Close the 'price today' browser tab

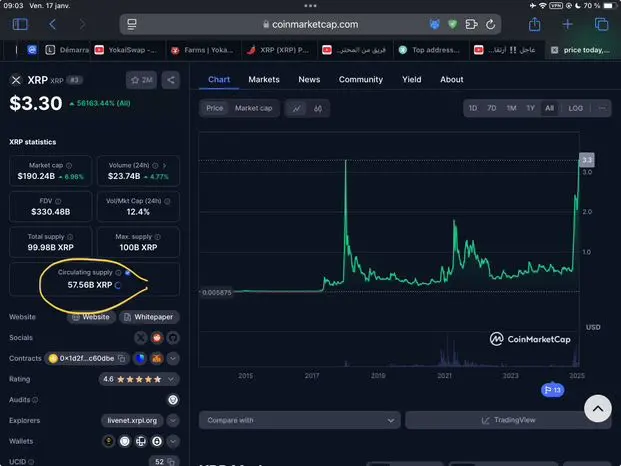pyautogui.click(x=555, y=50)
